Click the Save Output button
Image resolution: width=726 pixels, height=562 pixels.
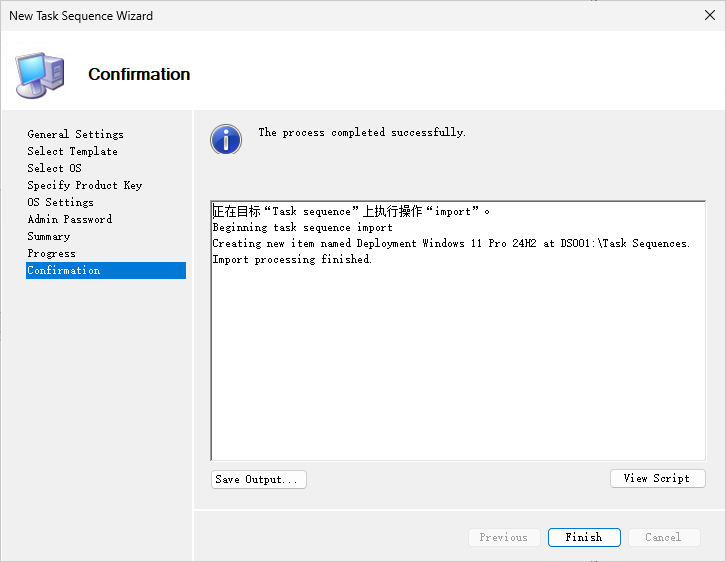tap(258, 479)
